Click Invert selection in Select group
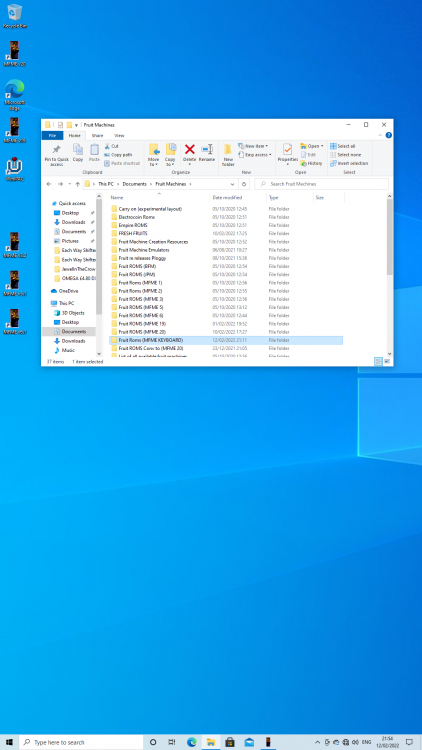 [x=349, y=163]
